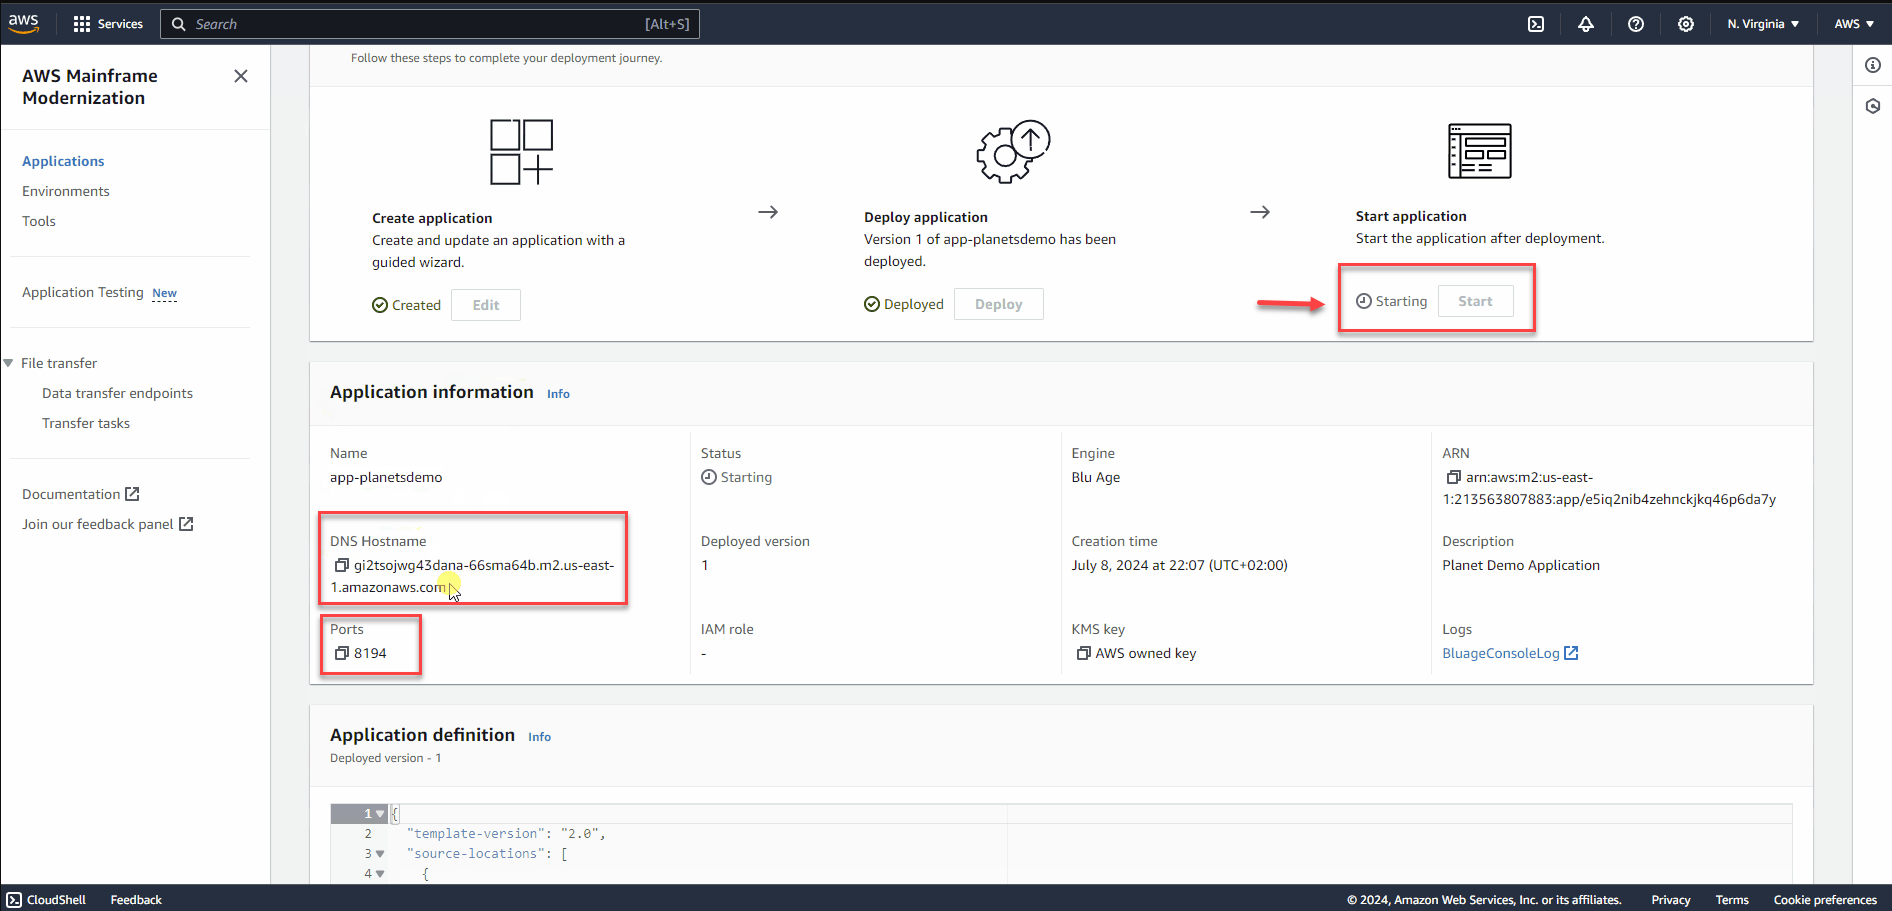Click the external link icon next to Documentation
Image resolution: width=1892 pixels, height=911 pixels.
click(x=132, y=494)
